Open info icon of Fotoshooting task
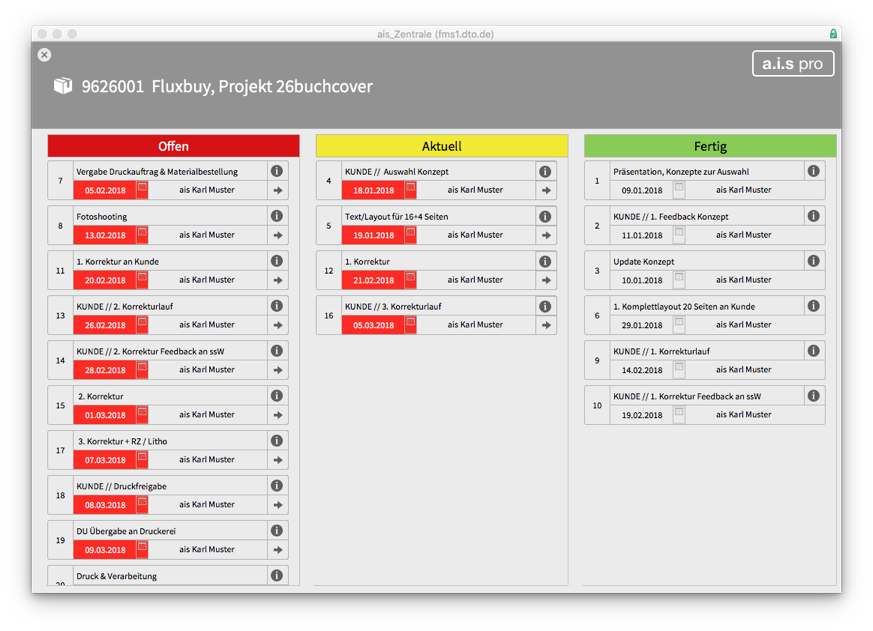Image resolution: width=873 pixels, height=631 pixels. point(277,216)
